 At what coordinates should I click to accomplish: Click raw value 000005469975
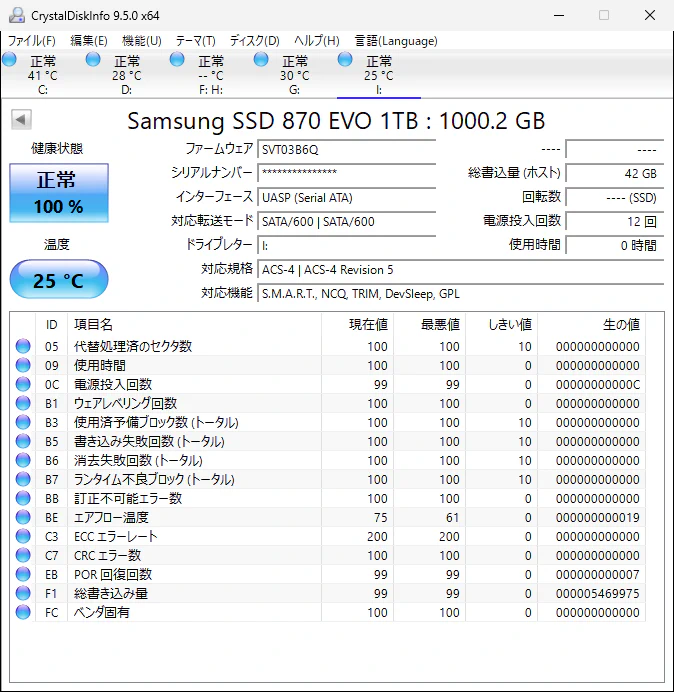coord(597,594)
